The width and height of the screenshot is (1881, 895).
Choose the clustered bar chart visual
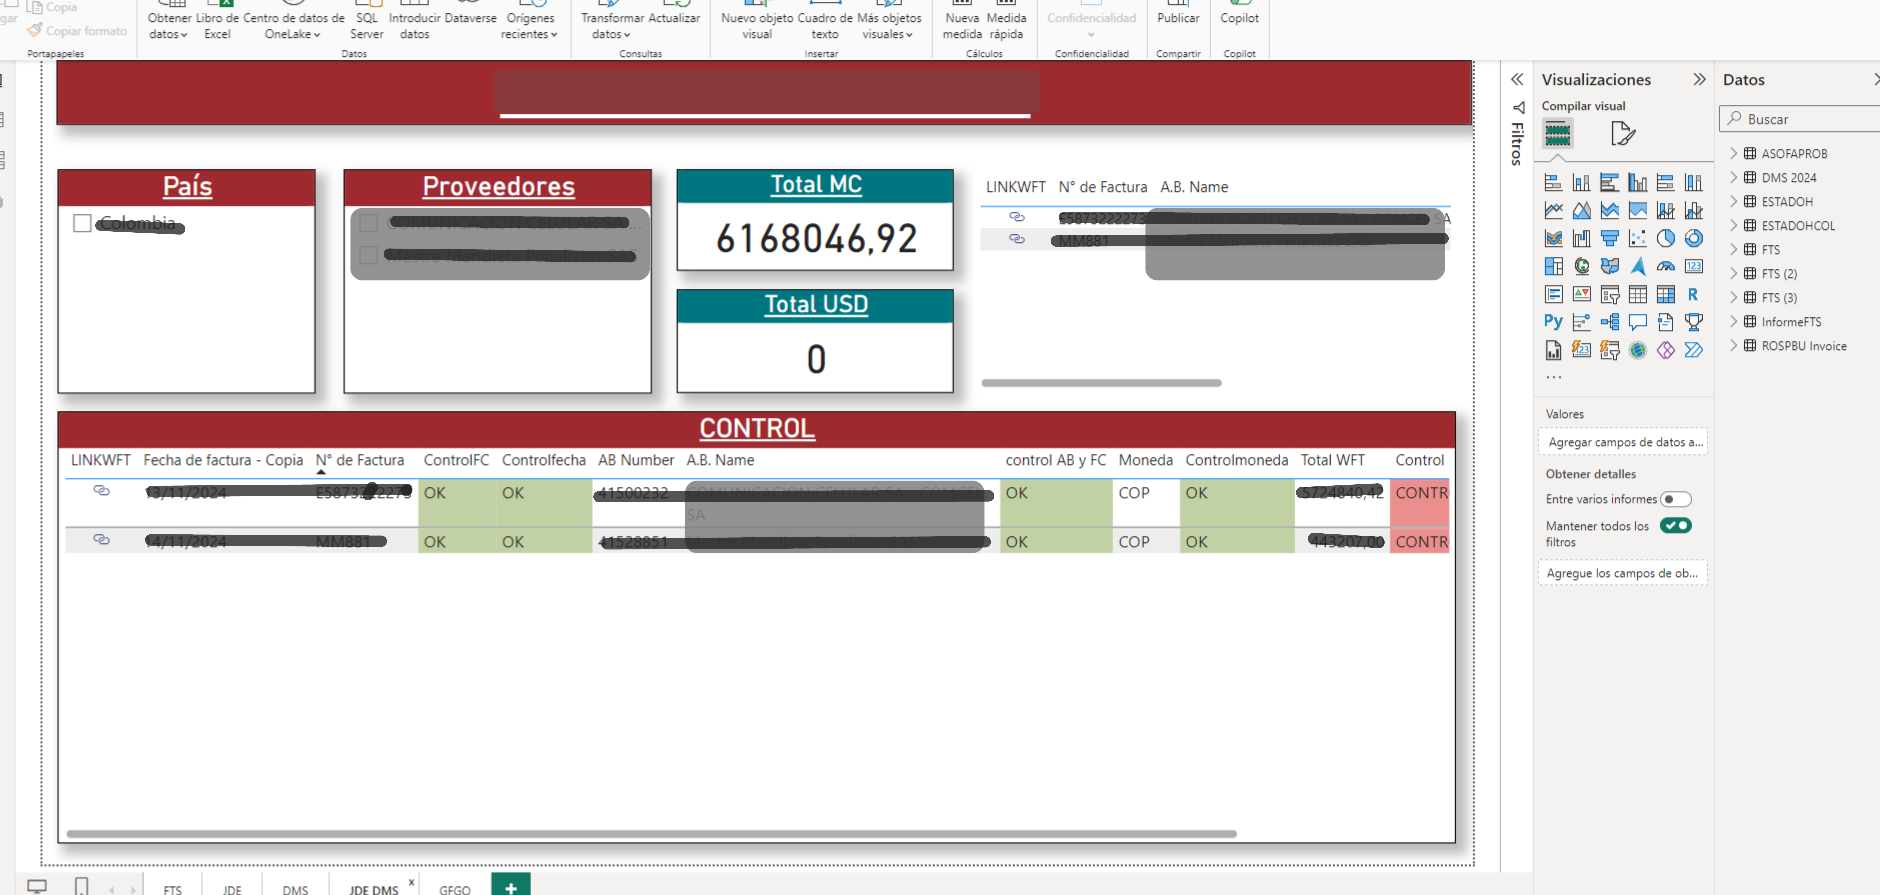(x=1609, y=183)
